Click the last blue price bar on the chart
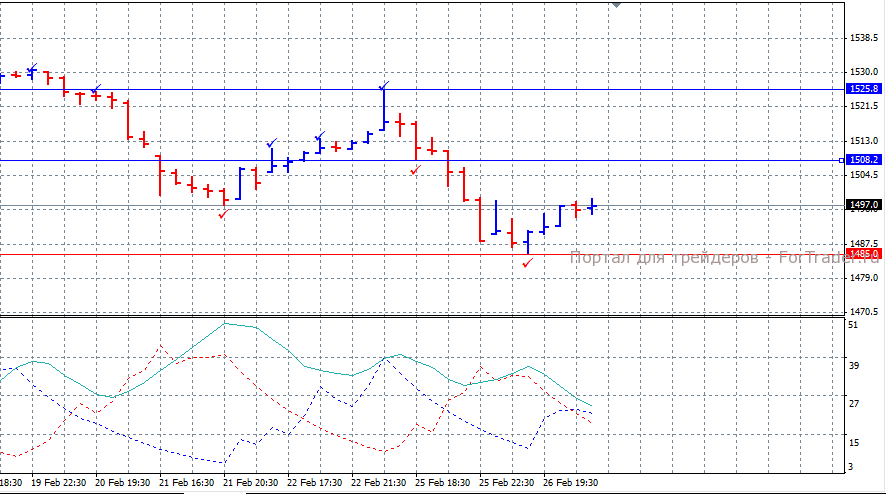The image size is (886, 494). coord(593,206)
